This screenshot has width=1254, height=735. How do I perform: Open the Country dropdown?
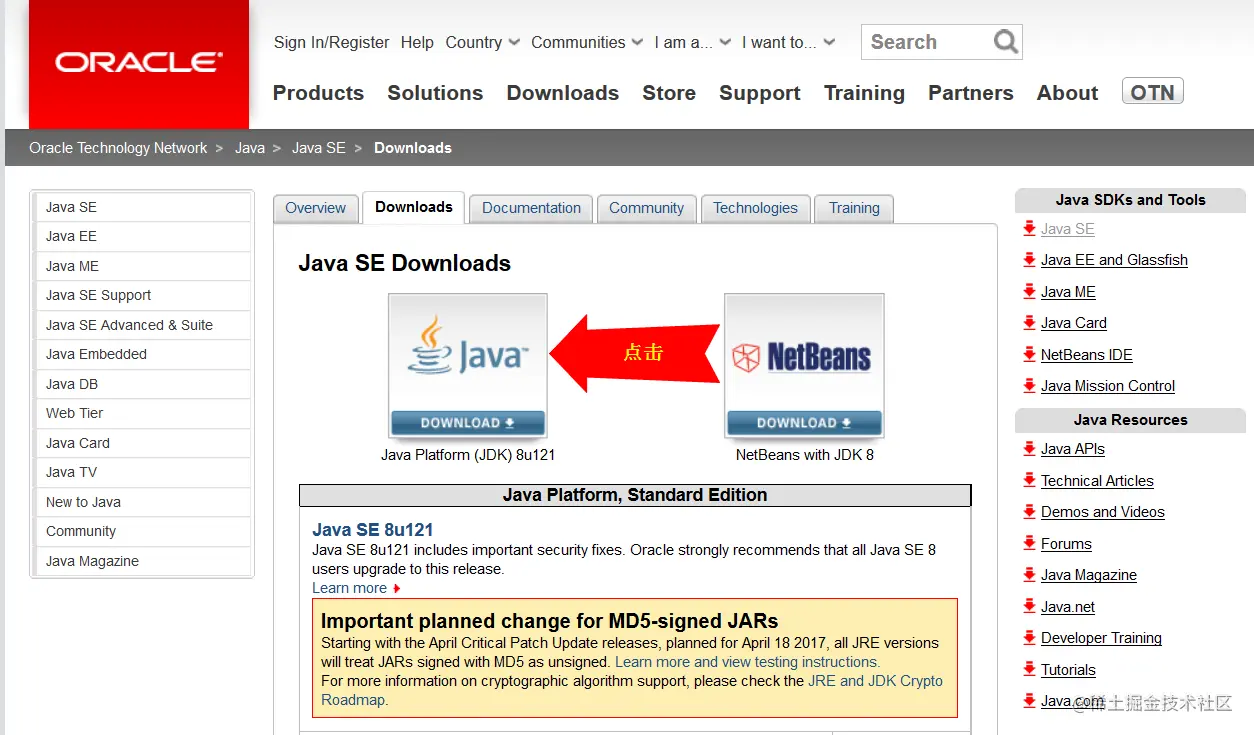pyautogui.click(x=483, y=42)
